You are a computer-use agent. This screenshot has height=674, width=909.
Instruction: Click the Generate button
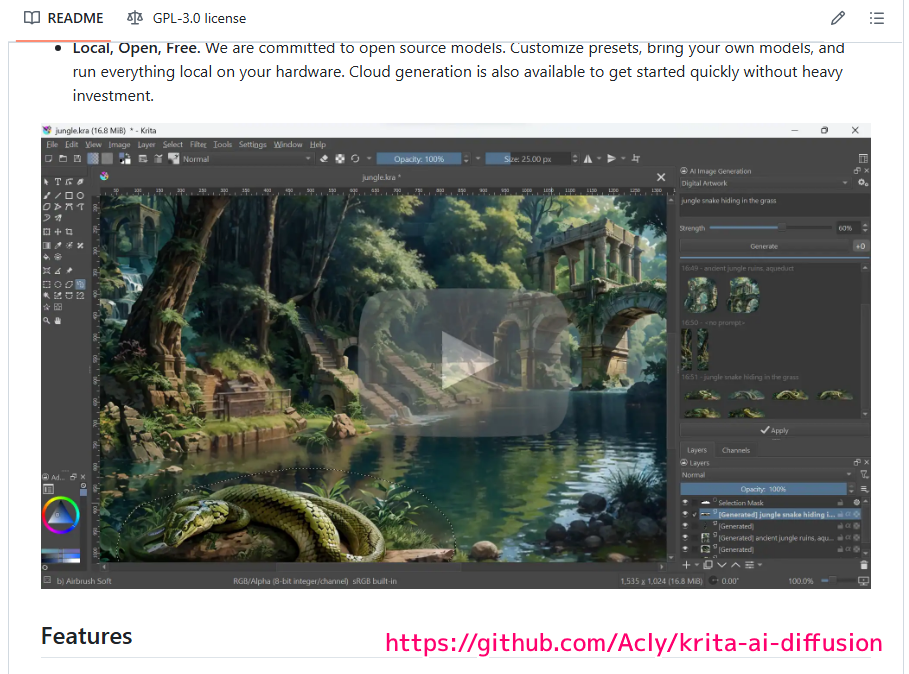click(764, 246)
